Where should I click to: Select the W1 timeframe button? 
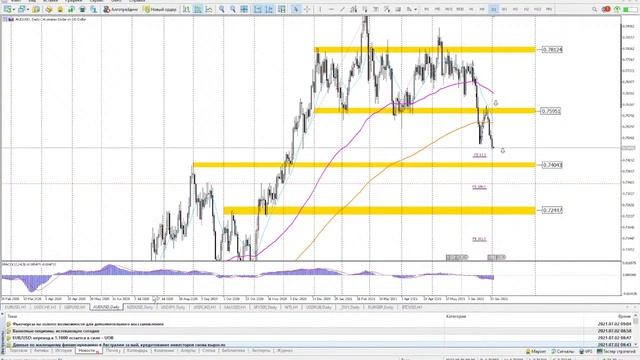(504, 9)
